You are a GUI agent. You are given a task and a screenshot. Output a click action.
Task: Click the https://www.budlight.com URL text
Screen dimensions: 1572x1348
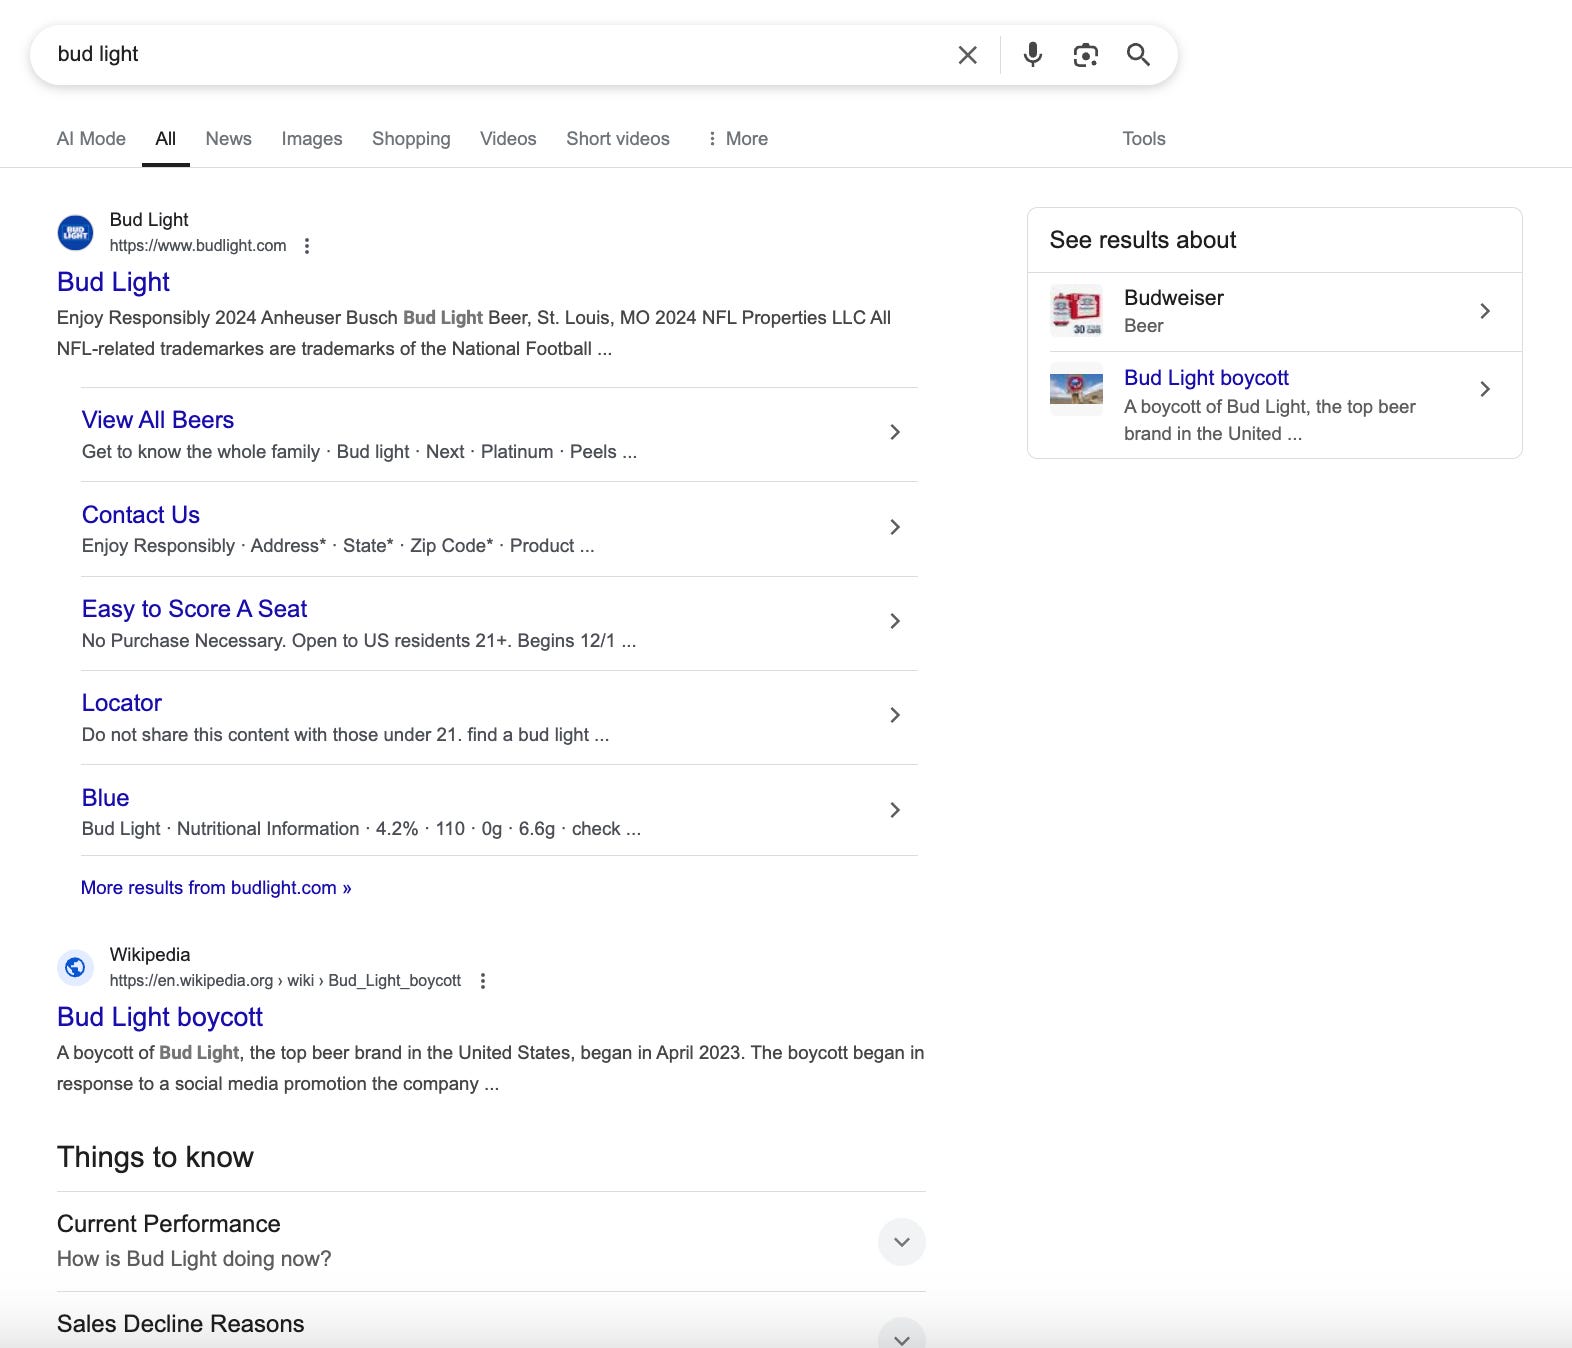click(198, 246)
